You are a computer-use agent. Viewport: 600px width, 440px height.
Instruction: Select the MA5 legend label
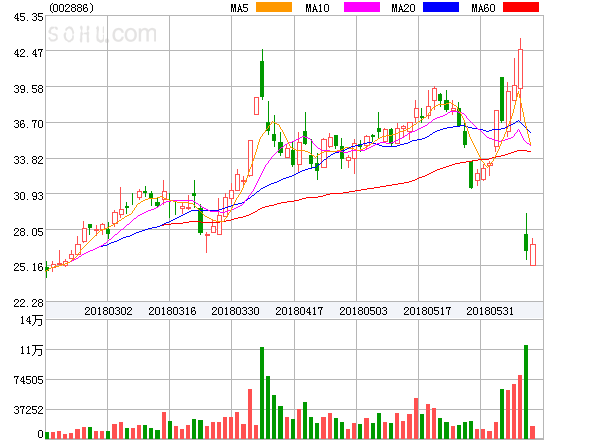[240, 8]
